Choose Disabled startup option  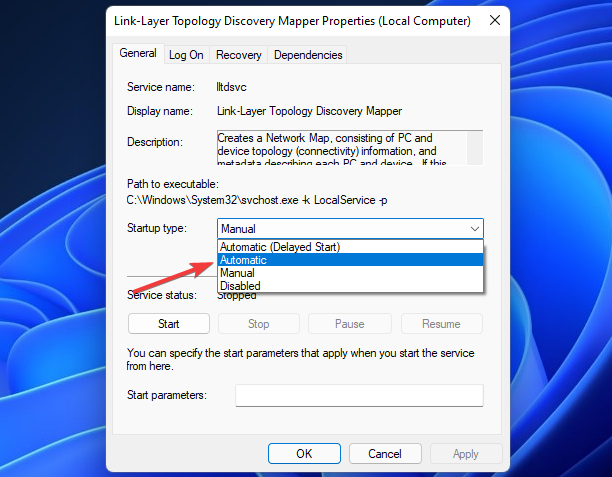tap(350, 286)
